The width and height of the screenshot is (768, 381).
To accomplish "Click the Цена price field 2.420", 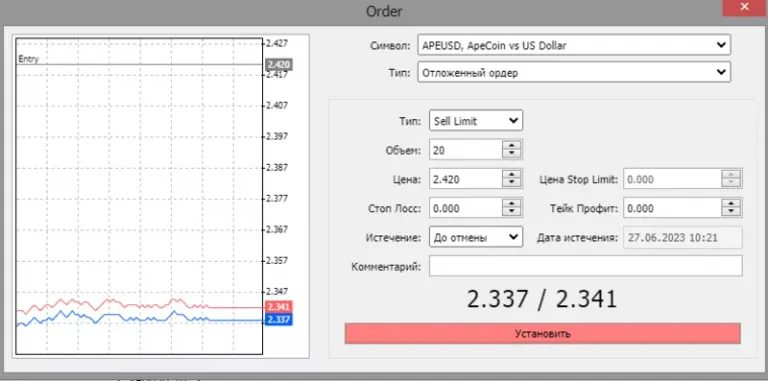I will pos(466,179).
